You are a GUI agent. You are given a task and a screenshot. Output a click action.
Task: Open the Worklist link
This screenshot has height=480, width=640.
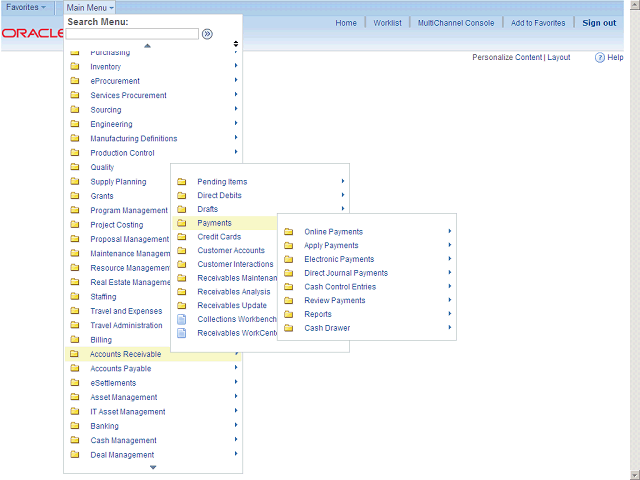pos(387,23)
